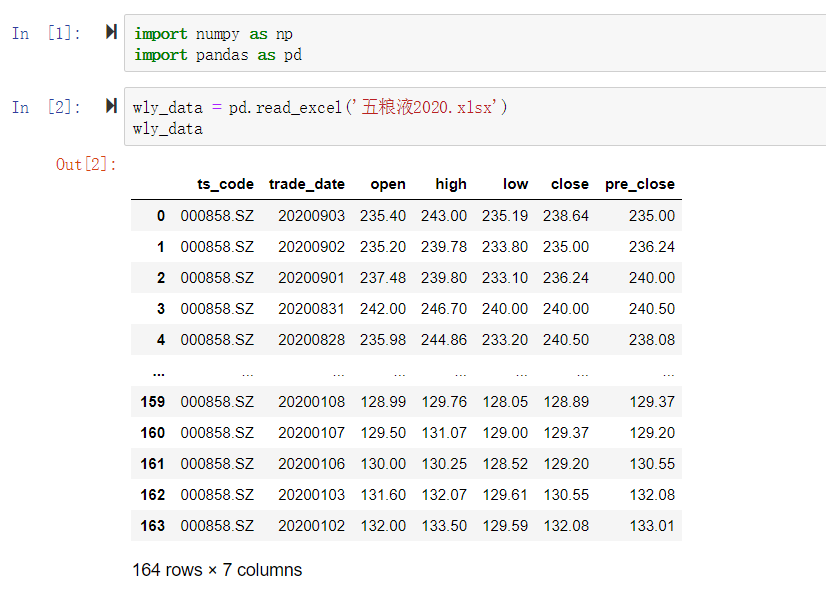Select row index 163 label
Image resolution: width=826 pixels, height=590 pixels.
tap(153, 526)
